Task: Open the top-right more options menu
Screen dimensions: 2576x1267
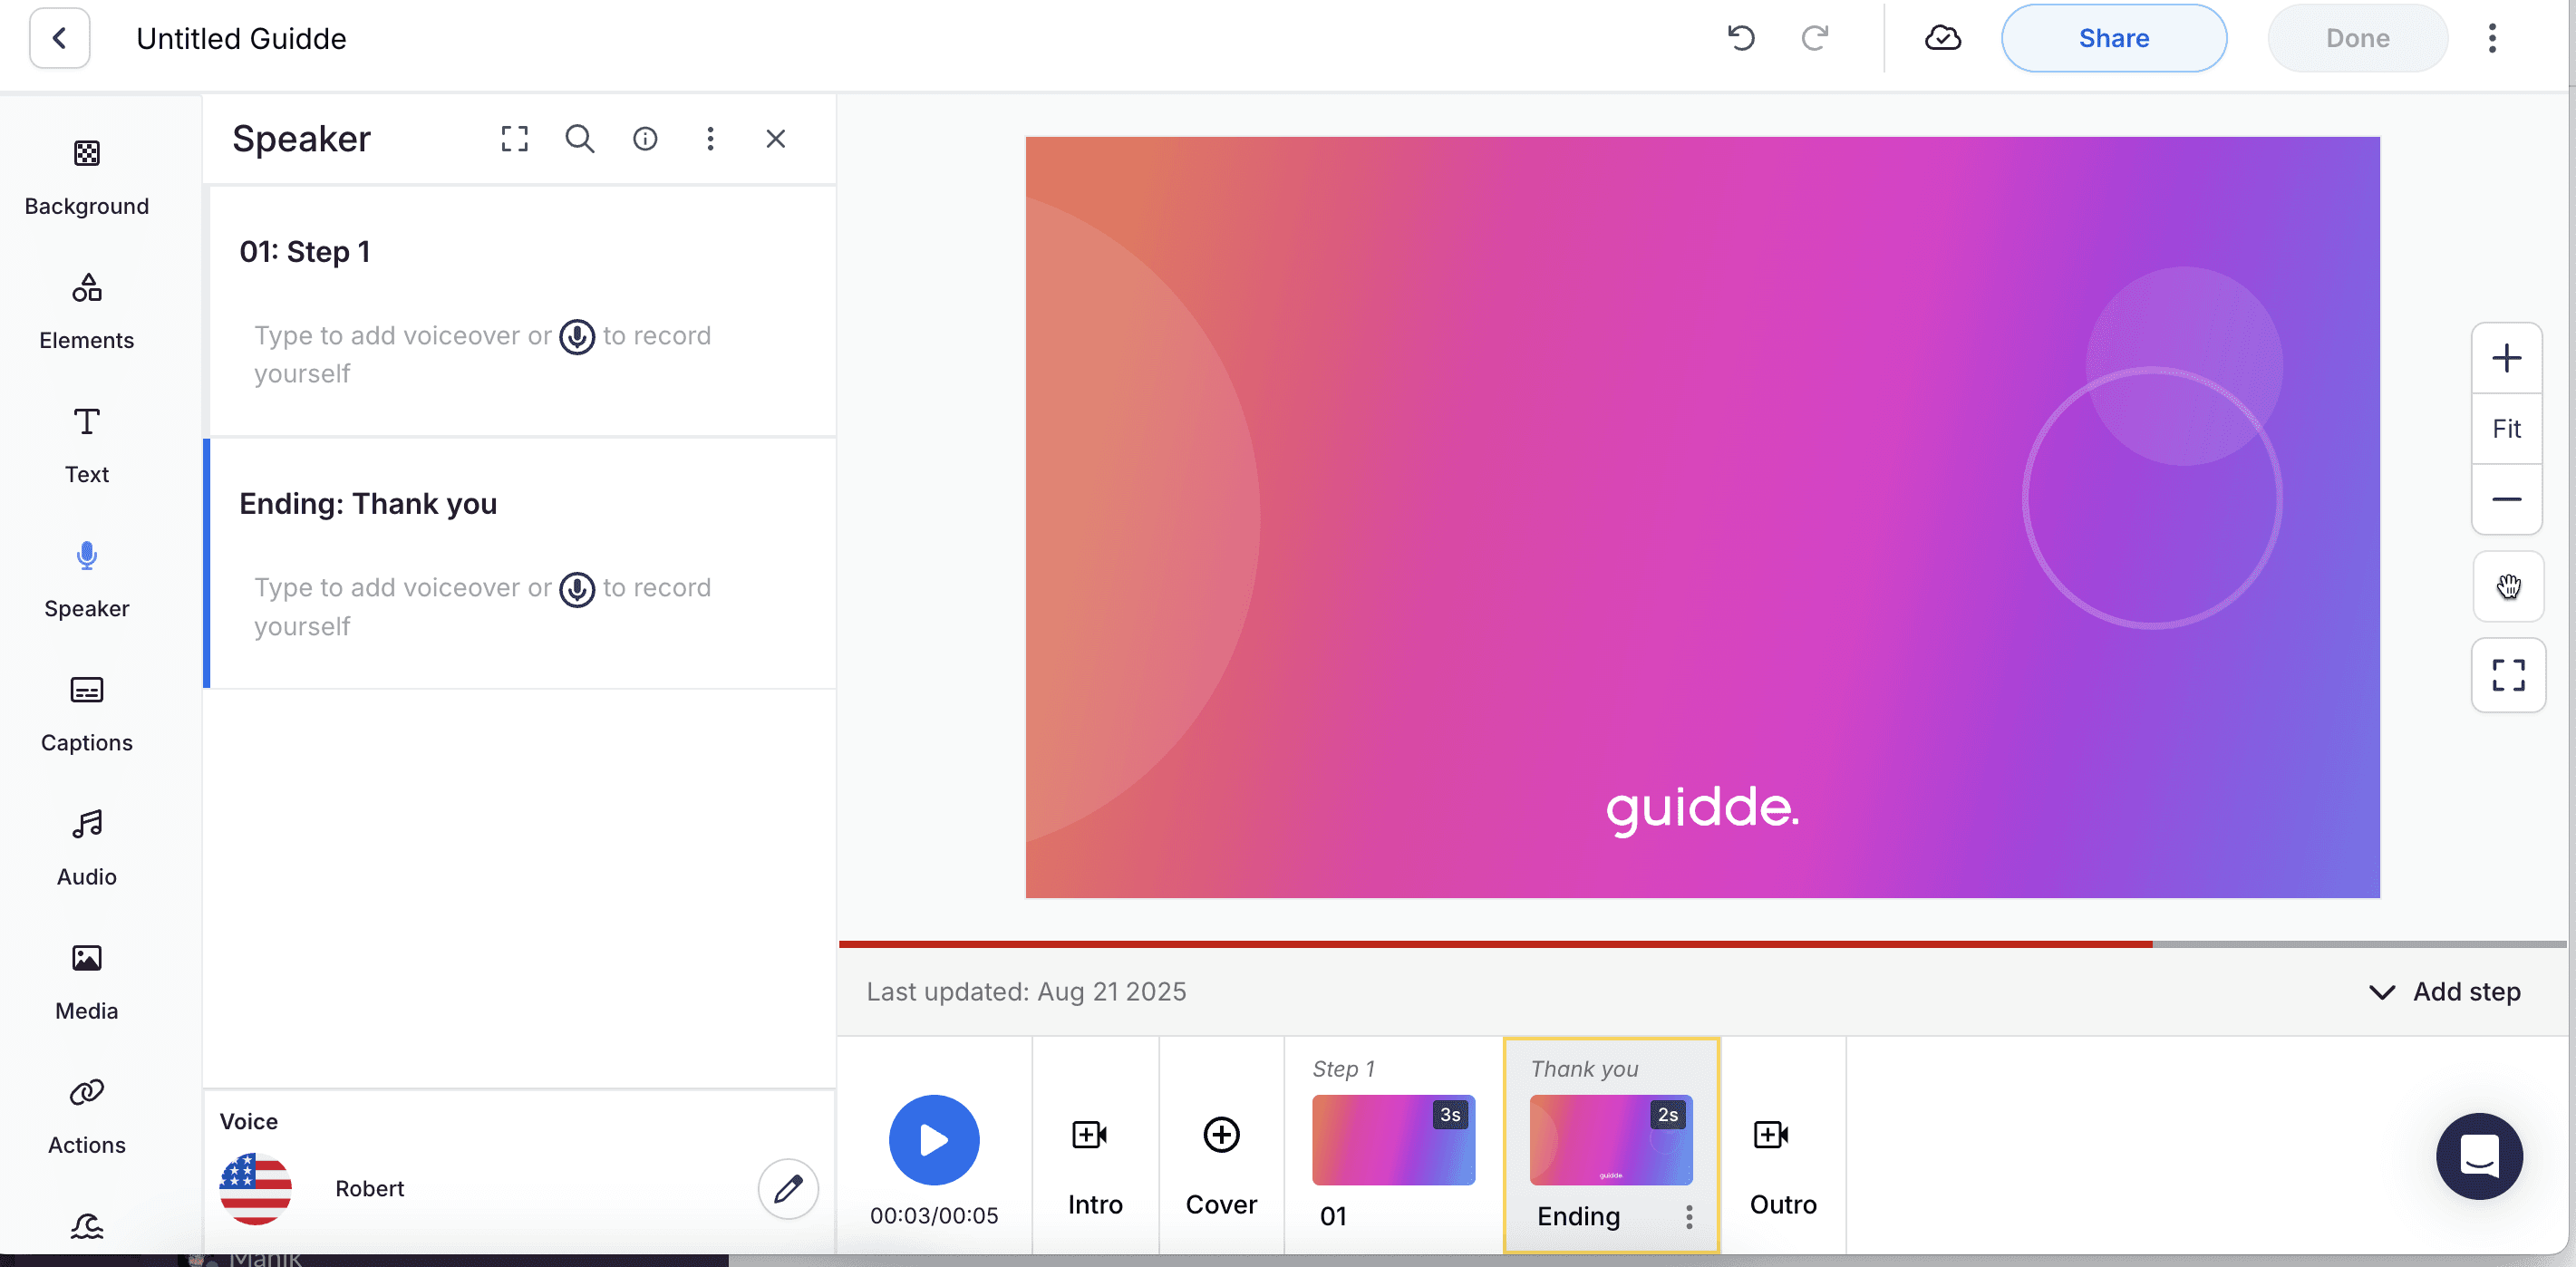Action: (x=2492, y=38)
